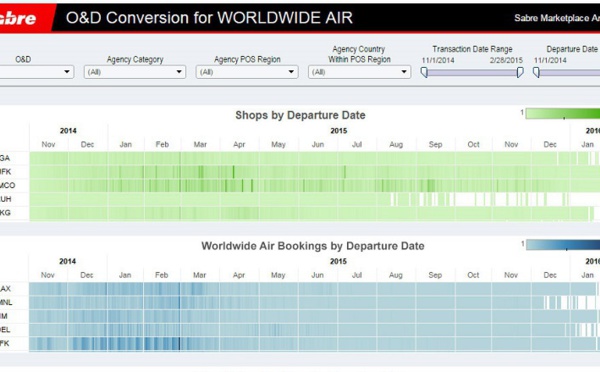Screen dimensions: 600x372
Task: Click the 11/1/2014 transaction start date
Action: coord(438,60)
